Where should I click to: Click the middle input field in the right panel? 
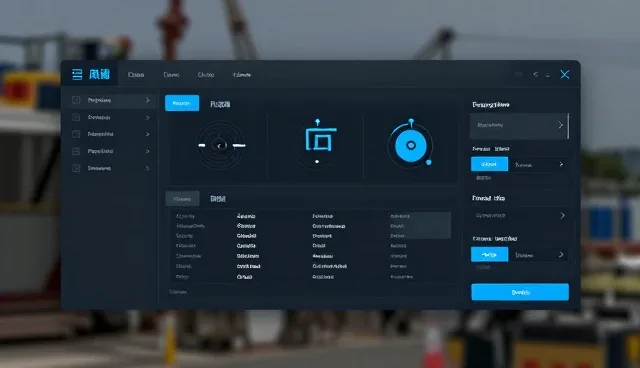519,215
